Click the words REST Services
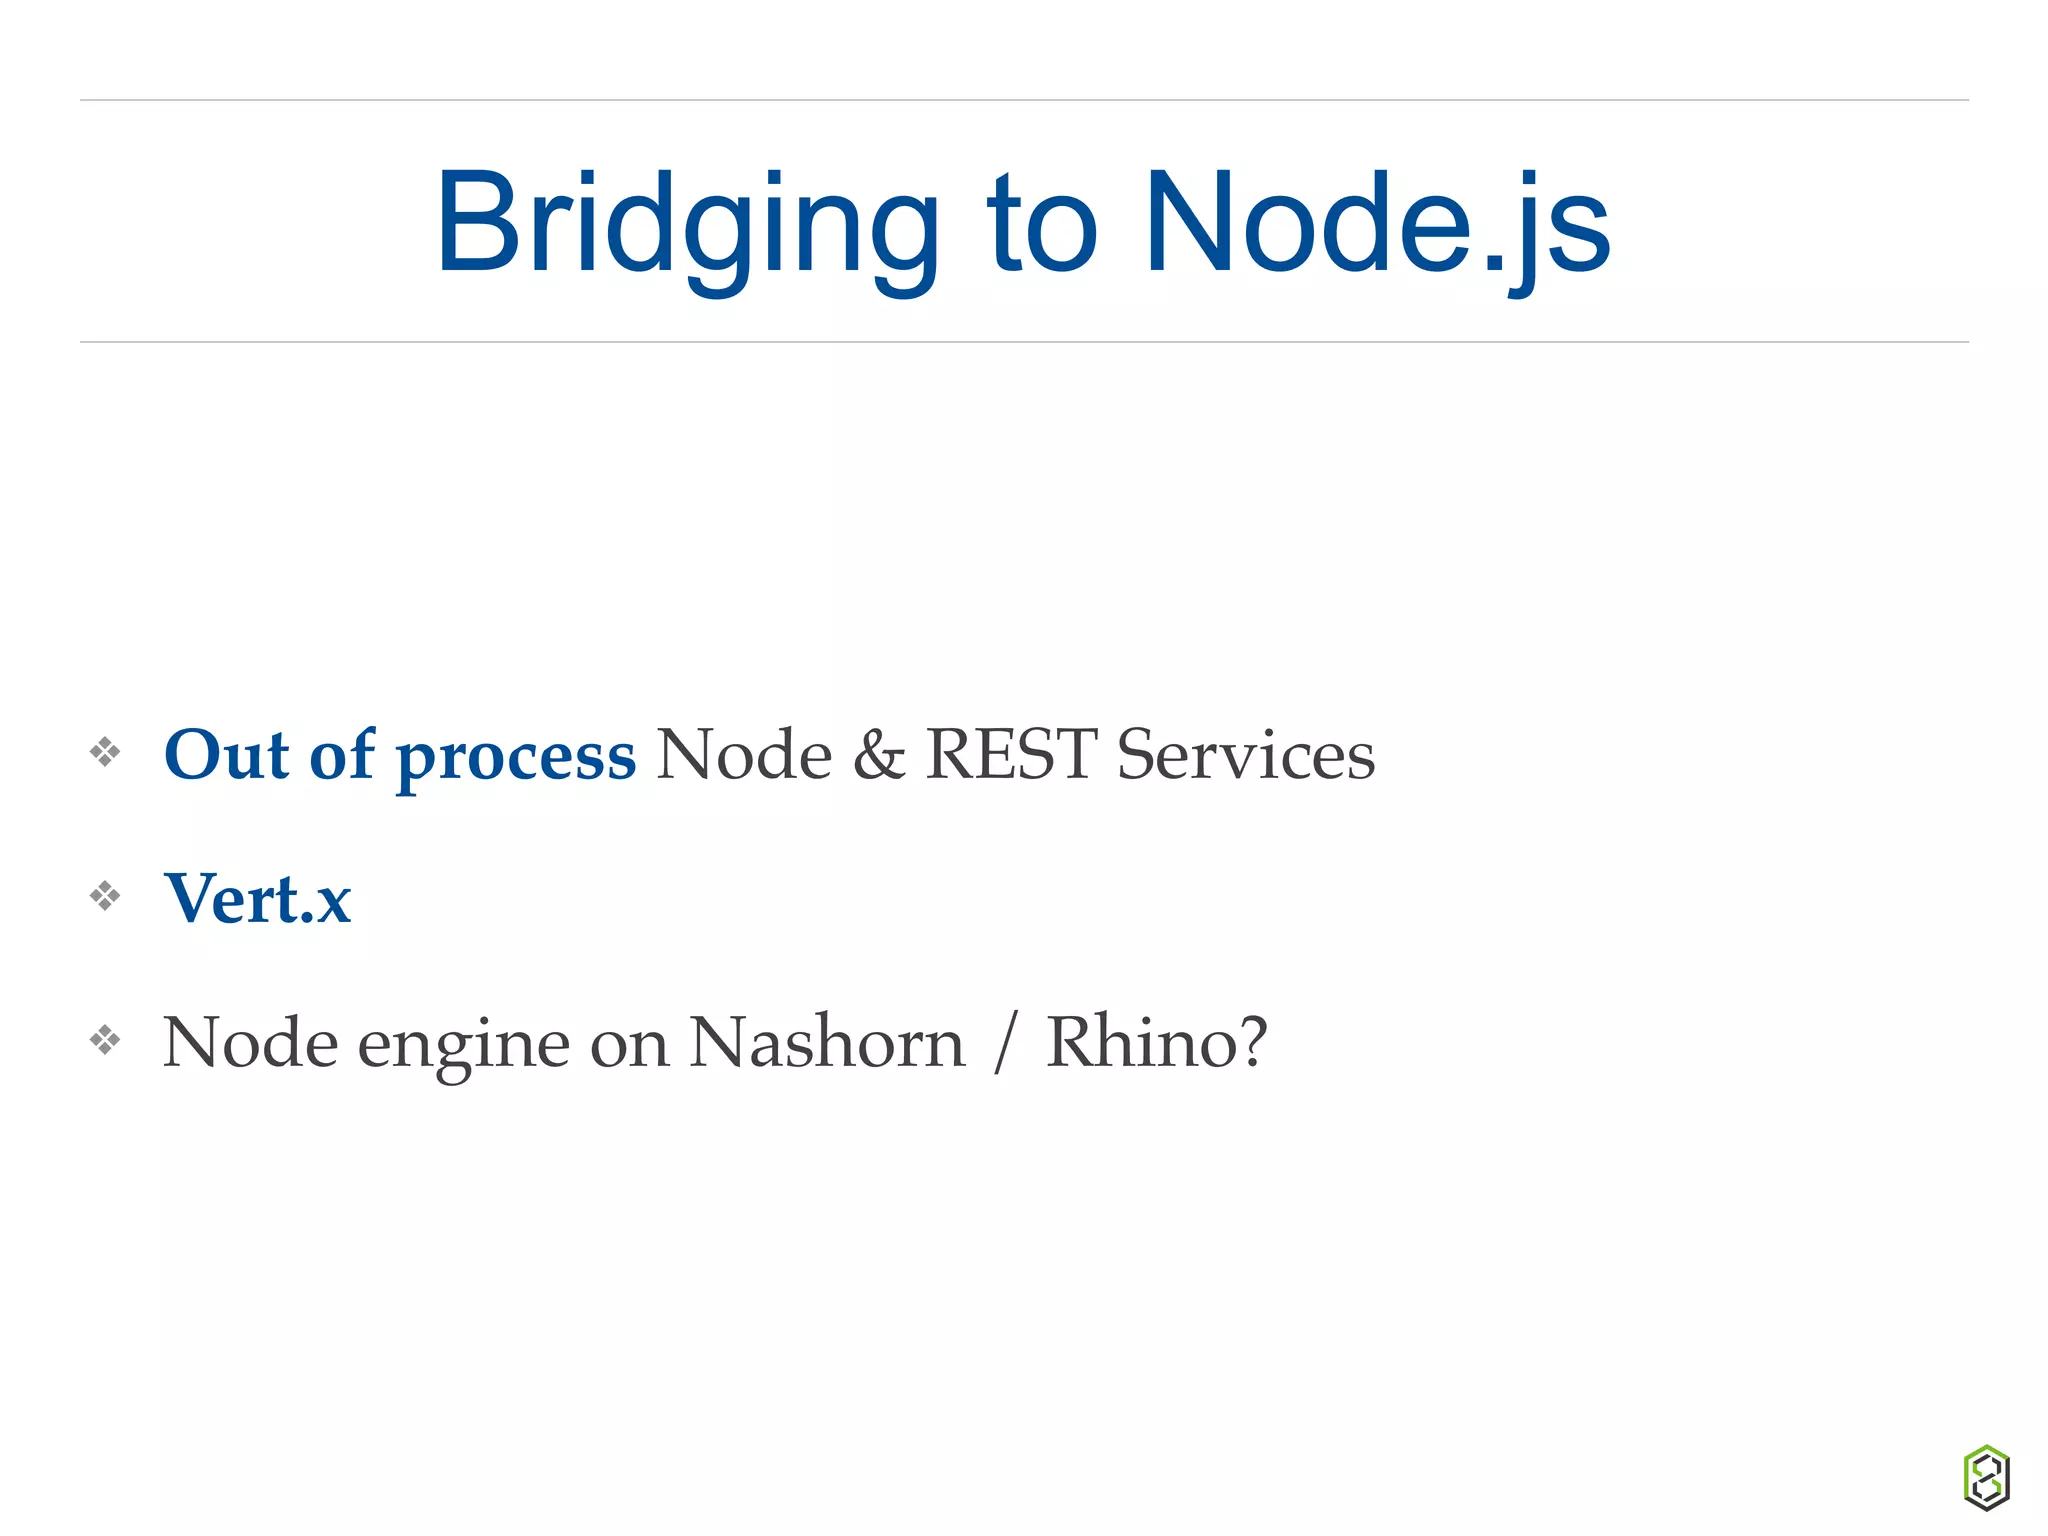 pos(1150,754)
